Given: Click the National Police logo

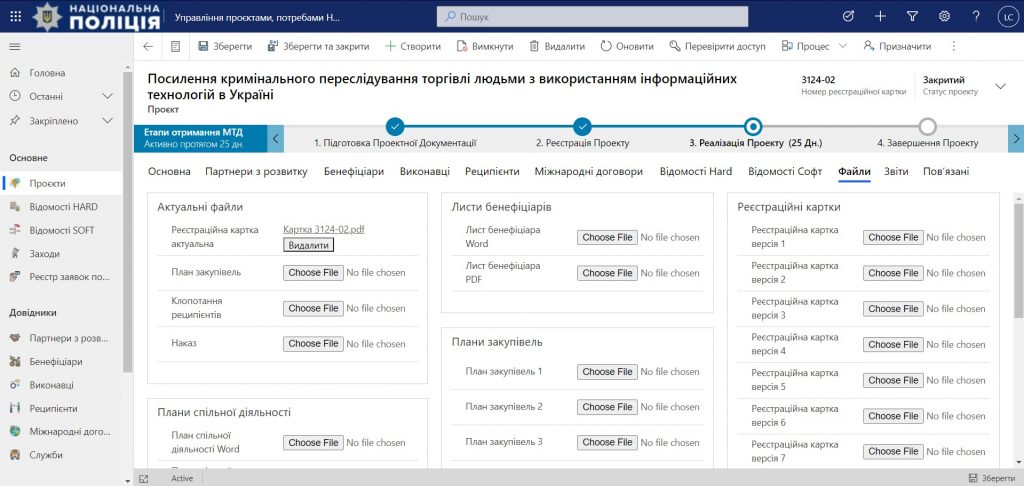Looking at the screenshot, I should 97,16.
